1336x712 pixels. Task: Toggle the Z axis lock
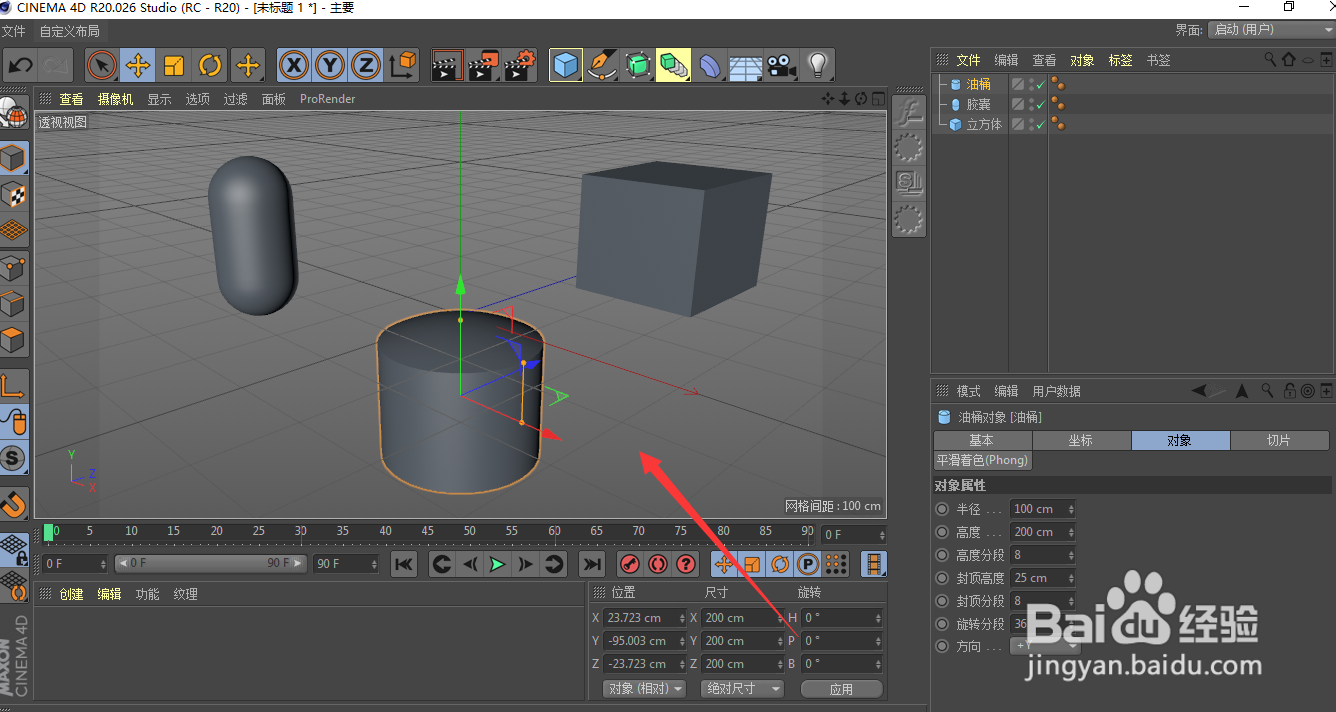click(366, 67)
